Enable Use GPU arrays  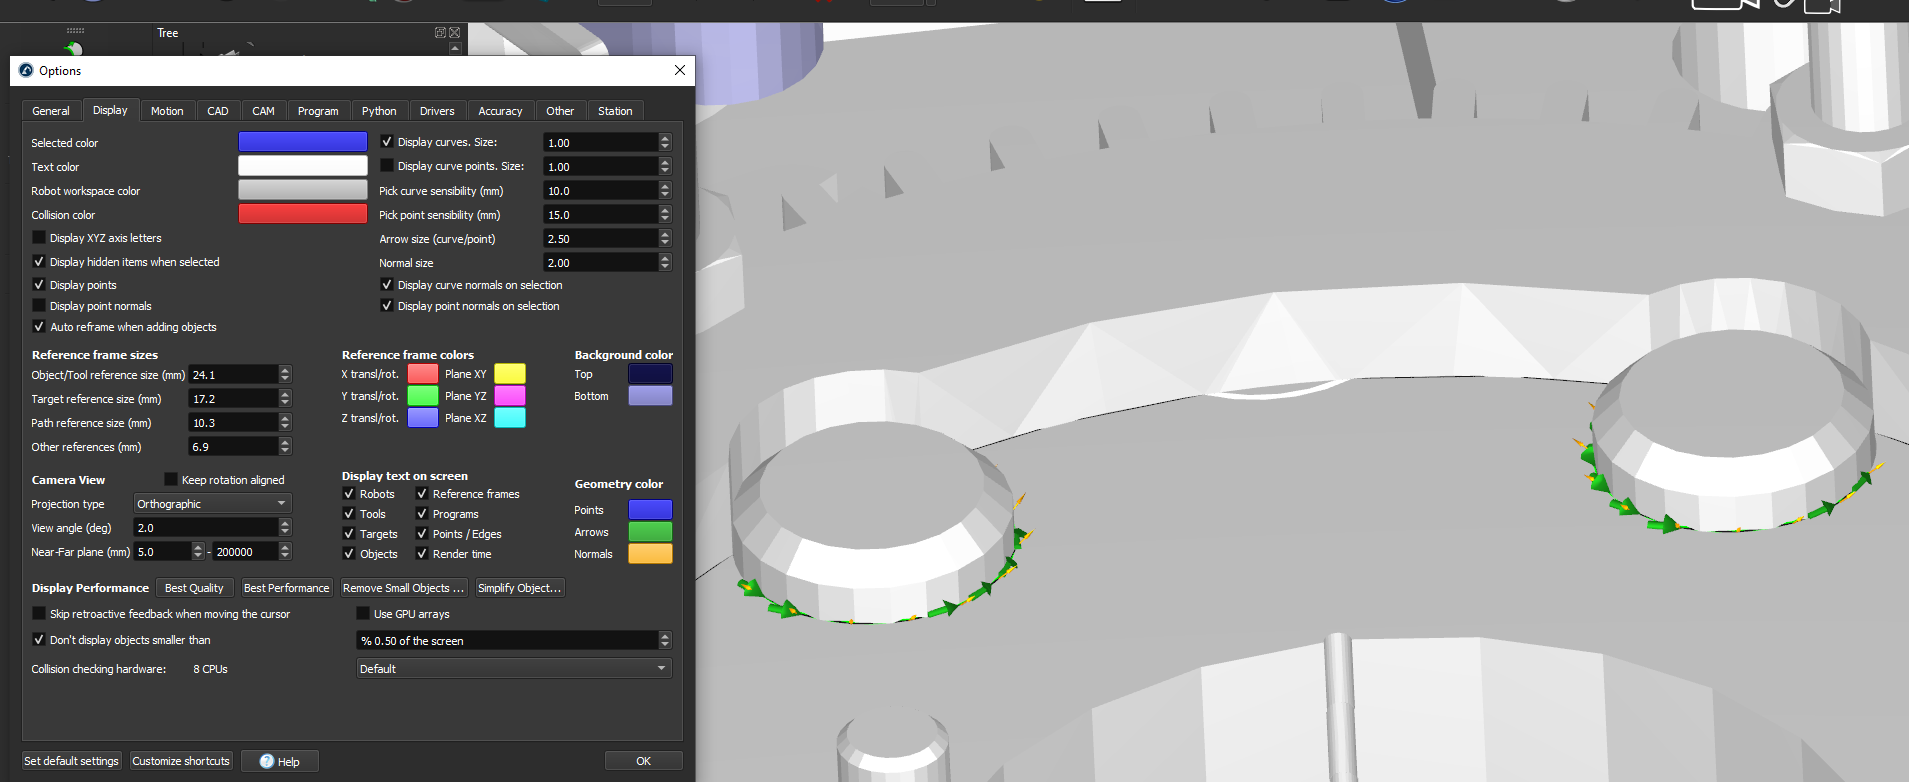click(x=363, y=614)
